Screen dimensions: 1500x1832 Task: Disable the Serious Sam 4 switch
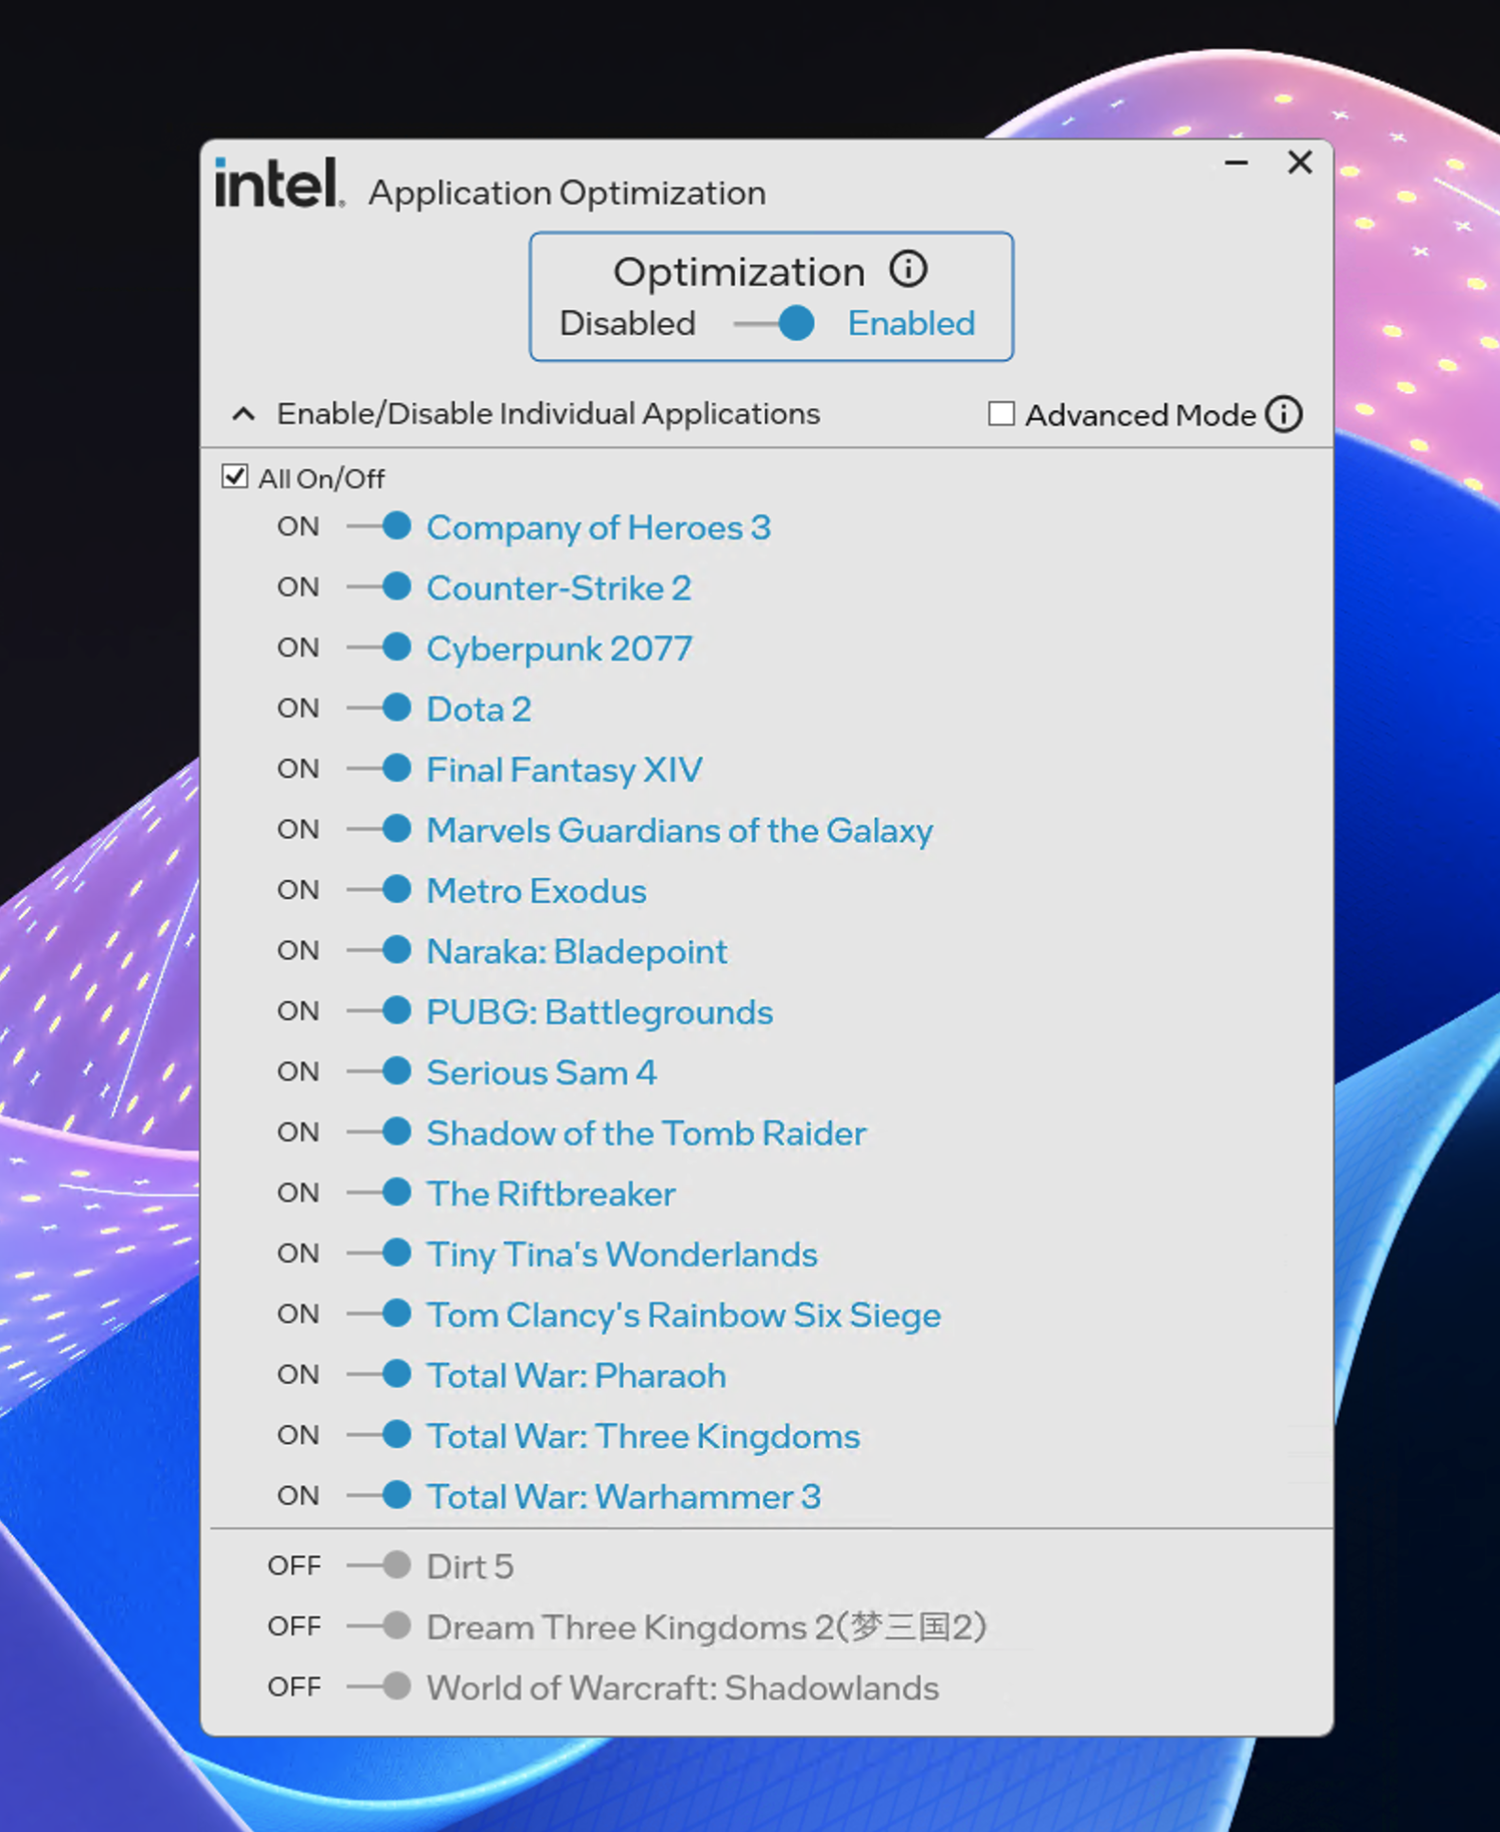[x=379, y=1071]
